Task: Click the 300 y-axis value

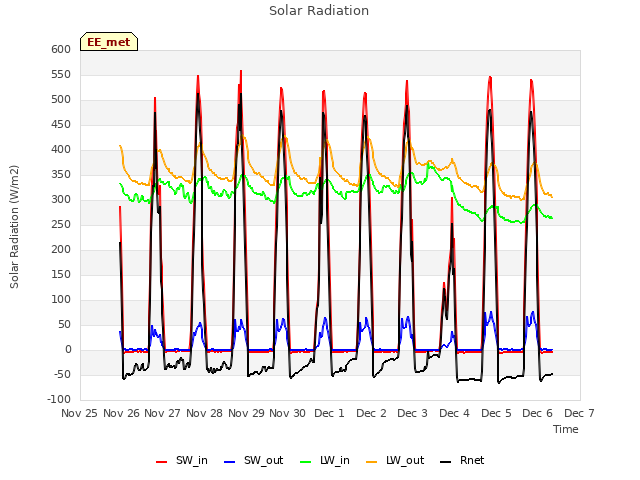Action: (61, 200)
